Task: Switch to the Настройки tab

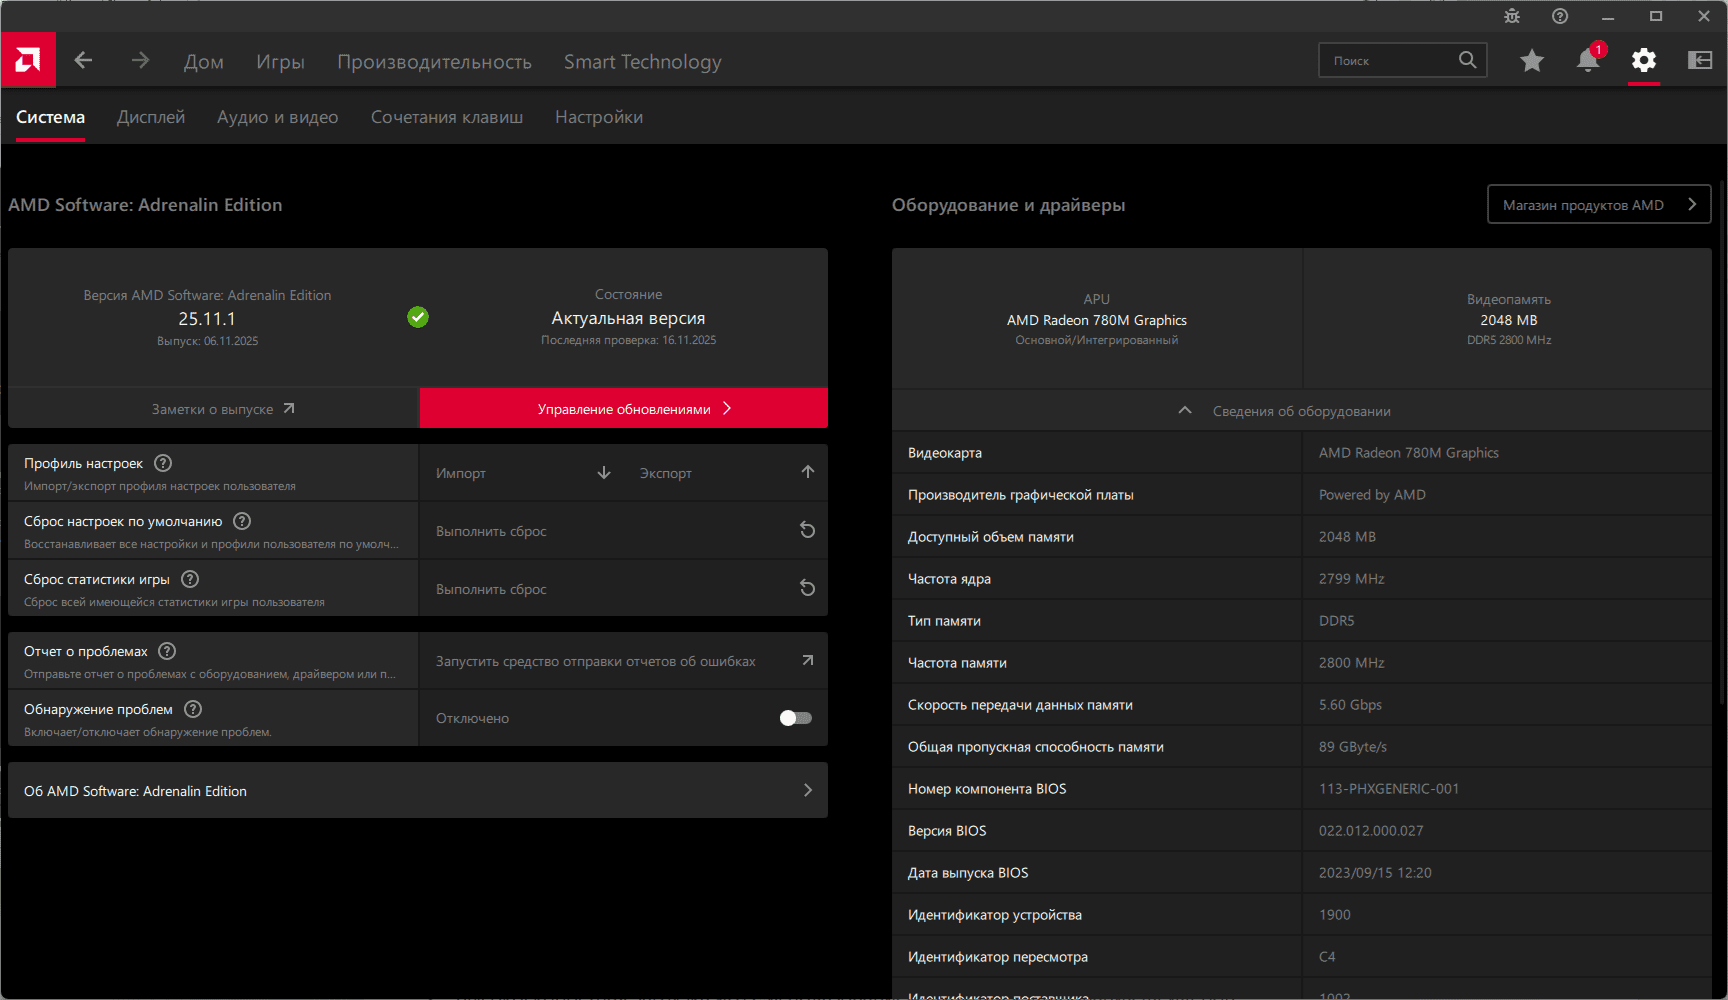Action: coord(599,117)
